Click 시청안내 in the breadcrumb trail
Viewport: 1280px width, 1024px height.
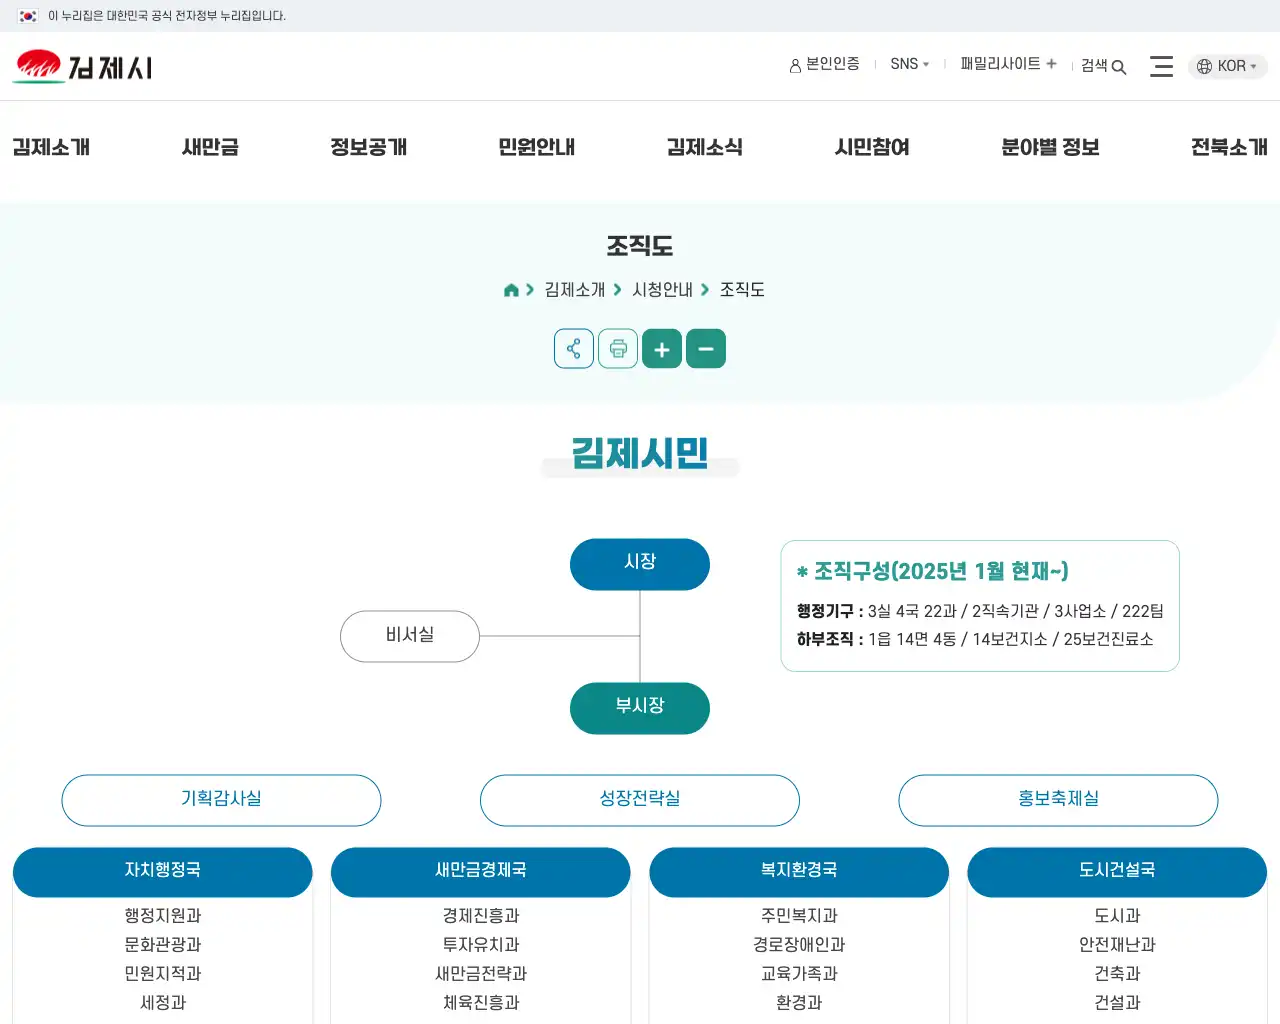[662, 289]
